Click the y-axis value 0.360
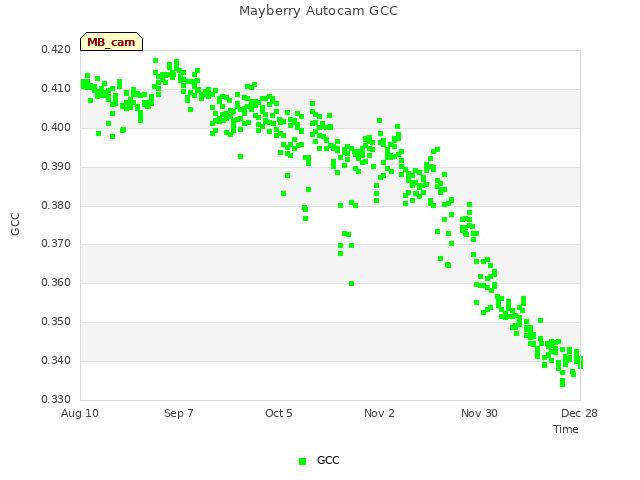 pyautogui.click(x=56, y=282)
